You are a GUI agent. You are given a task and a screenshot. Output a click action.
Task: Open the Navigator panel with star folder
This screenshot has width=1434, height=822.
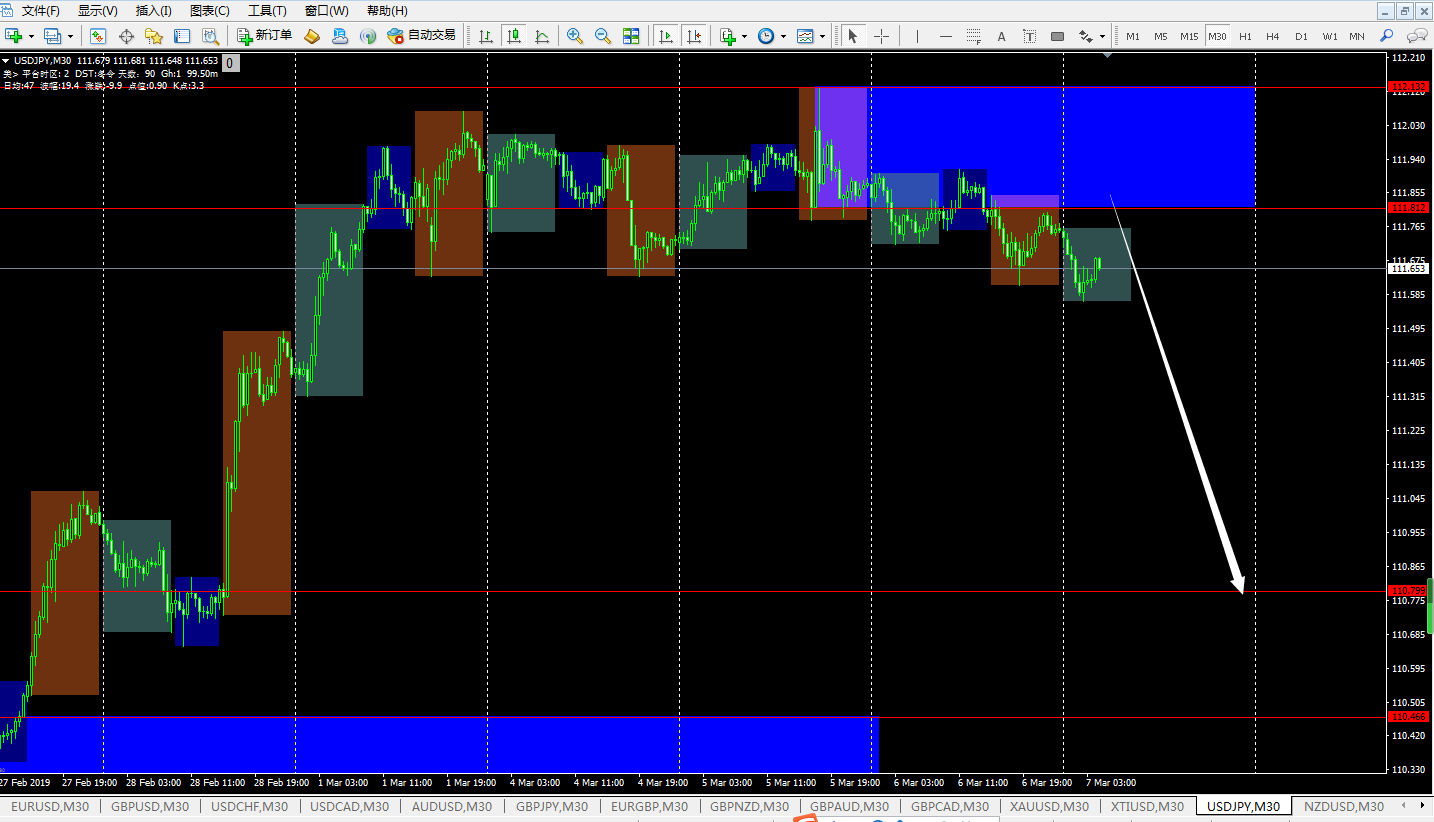[x=154, y=36]
